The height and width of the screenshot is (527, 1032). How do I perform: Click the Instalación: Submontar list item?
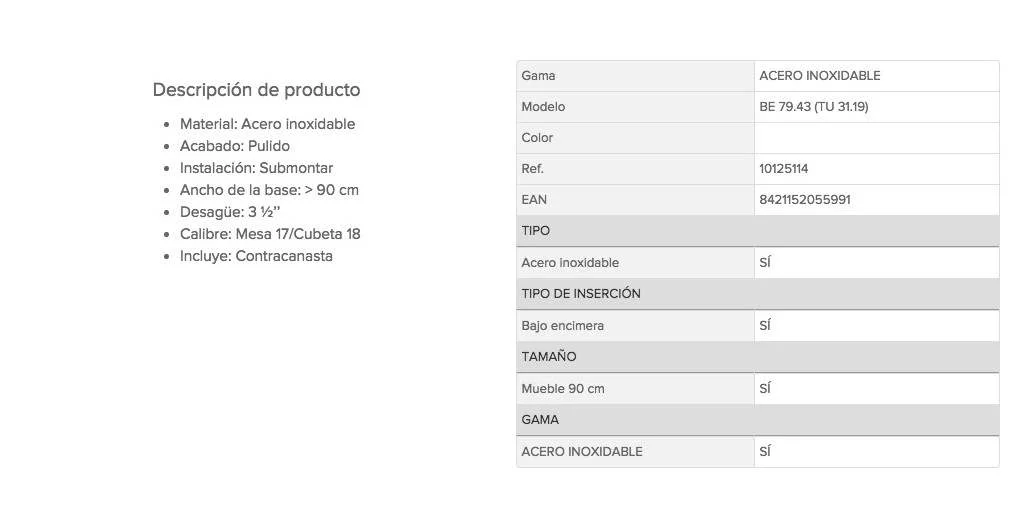(x=256, y=168)
